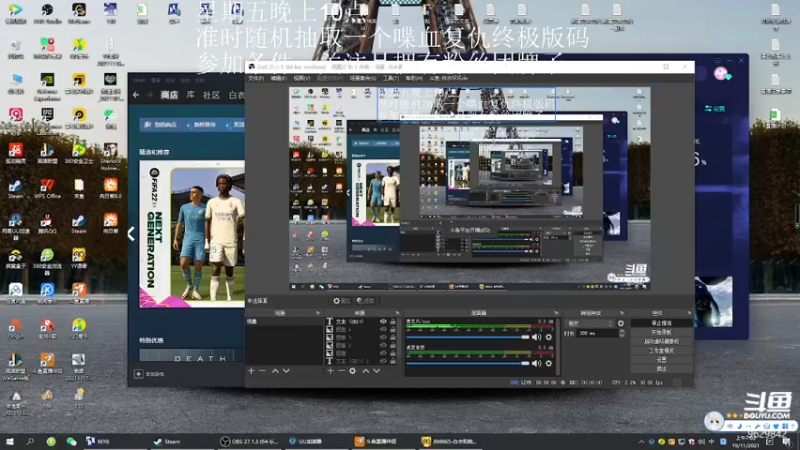Open OBS Studio desktop shortcut
The image size is (800, 450).
47,13
